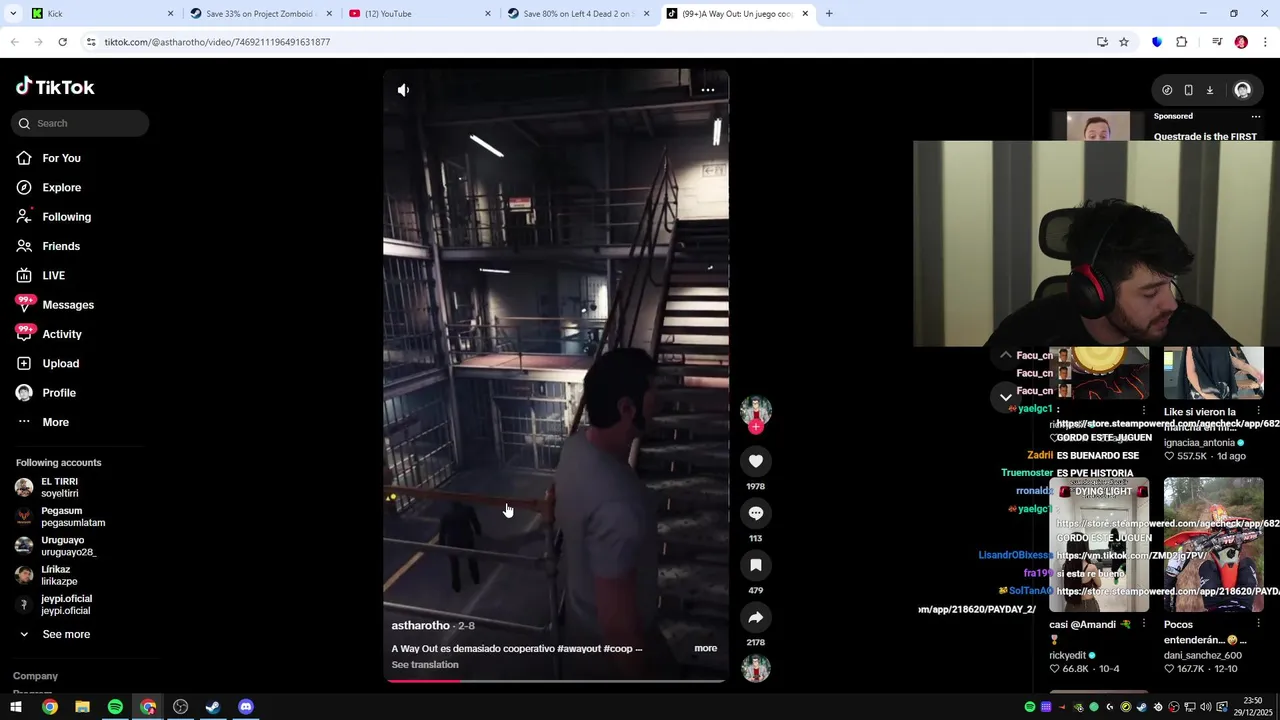Viewport: 1280px width, 720px height.
Task: Open Lirikaz following account
Action: click(60, 575)
